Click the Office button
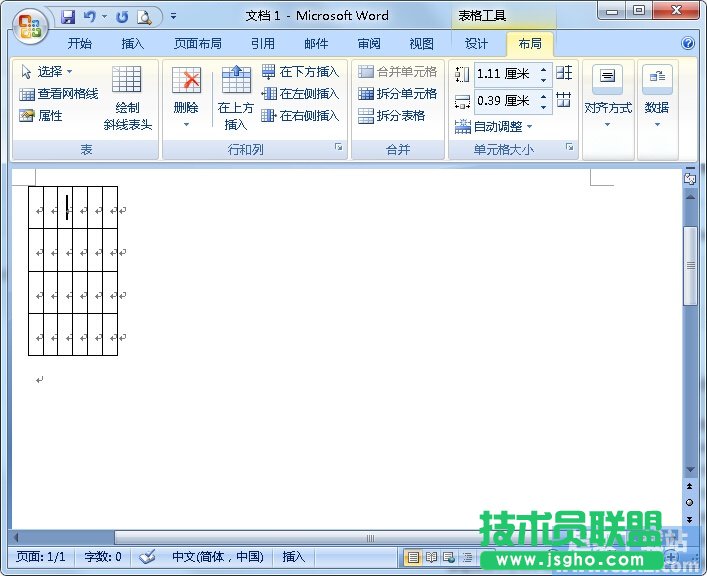The width and height of the screenshot is (707, 576). tap(29, 23)
